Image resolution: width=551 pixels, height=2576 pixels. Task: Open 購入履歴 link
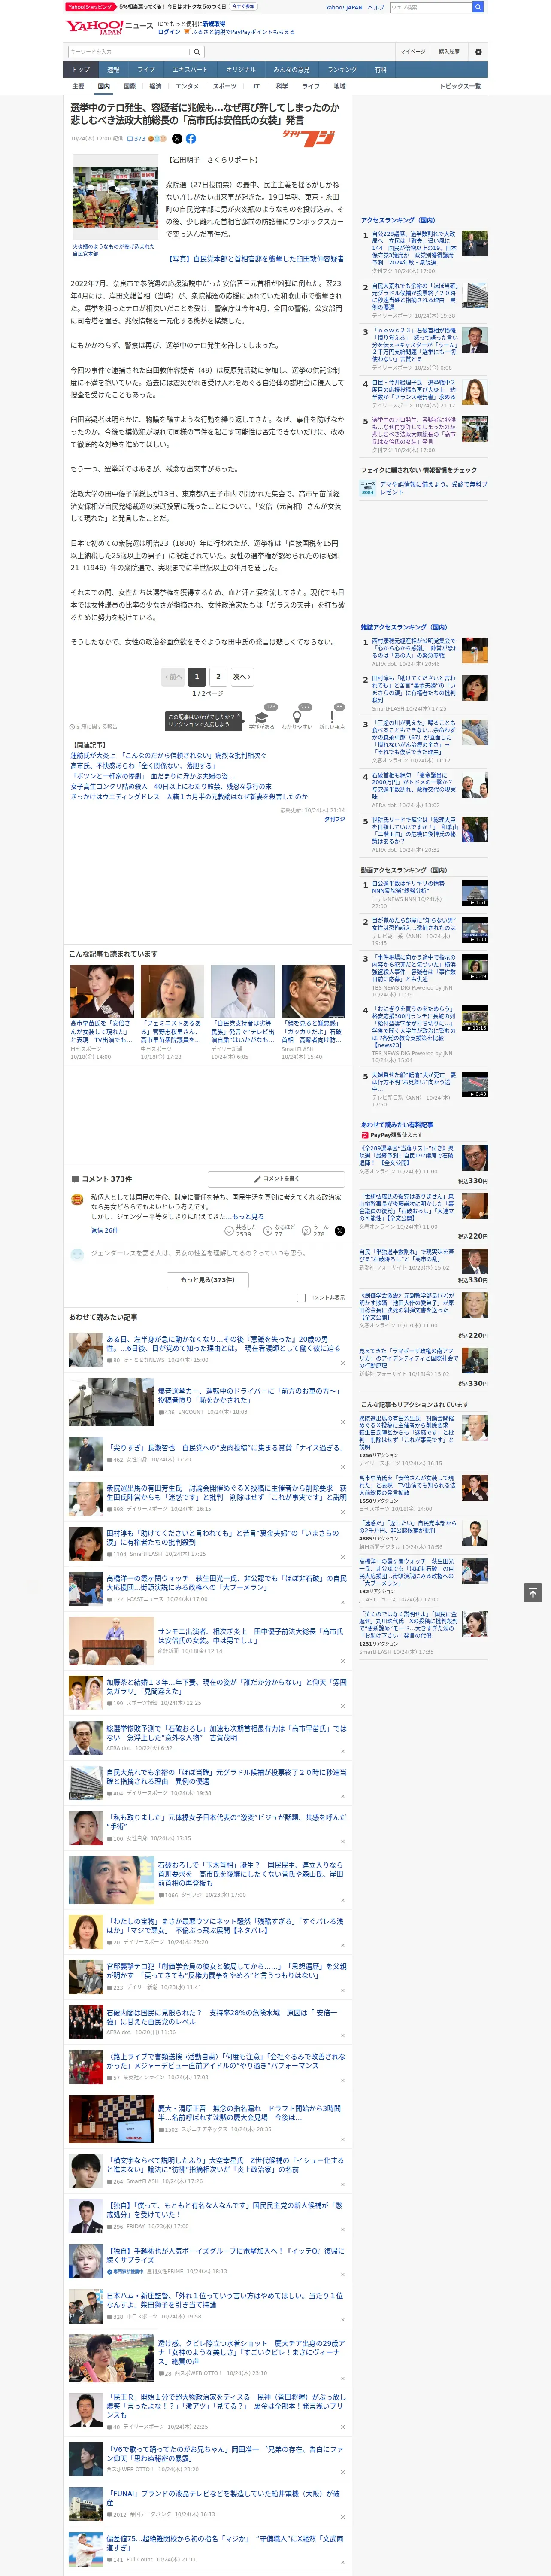point(449,52)
